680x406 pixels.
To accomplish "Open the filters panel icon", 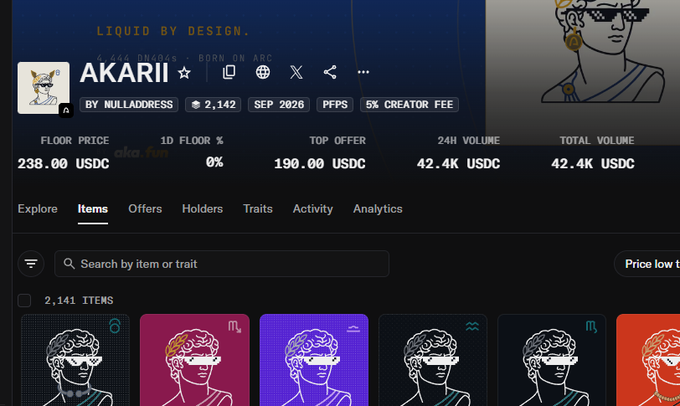I will [x=31, y=263].
